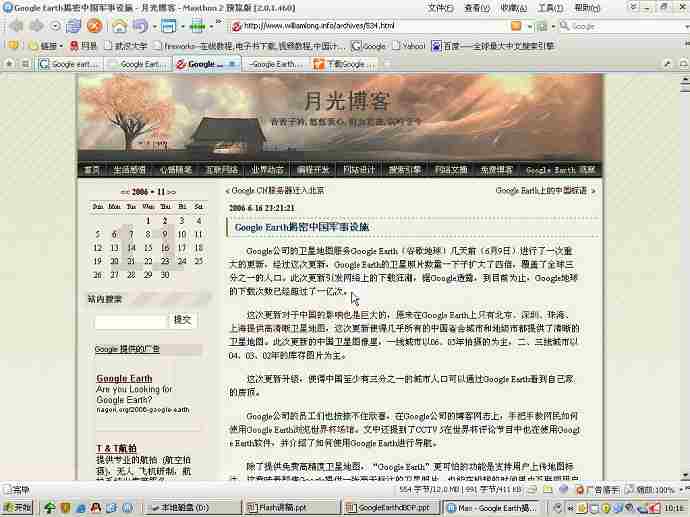Click the 广告猎手 ad filter in status bar
This screenshot has height=517, width=690.
click(598, 489)
